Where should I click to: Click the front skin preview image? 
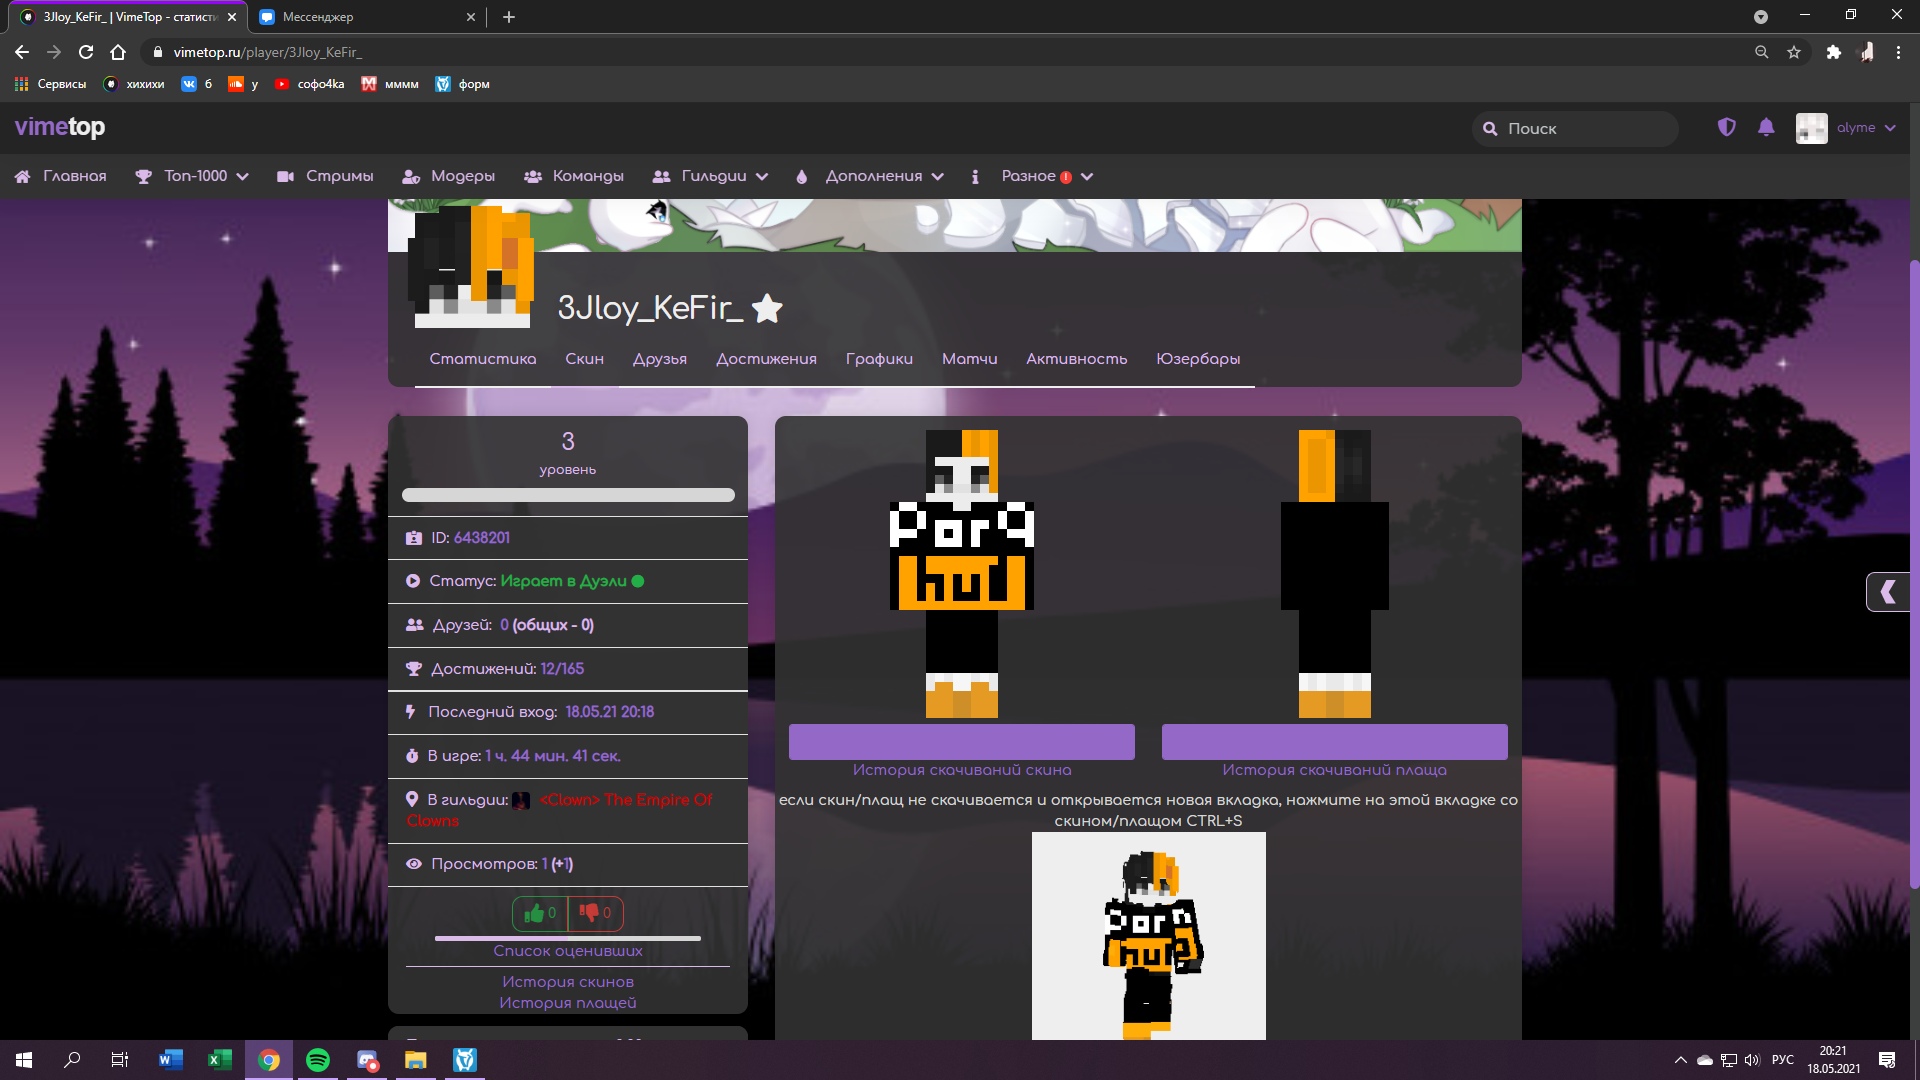point(962,574)
